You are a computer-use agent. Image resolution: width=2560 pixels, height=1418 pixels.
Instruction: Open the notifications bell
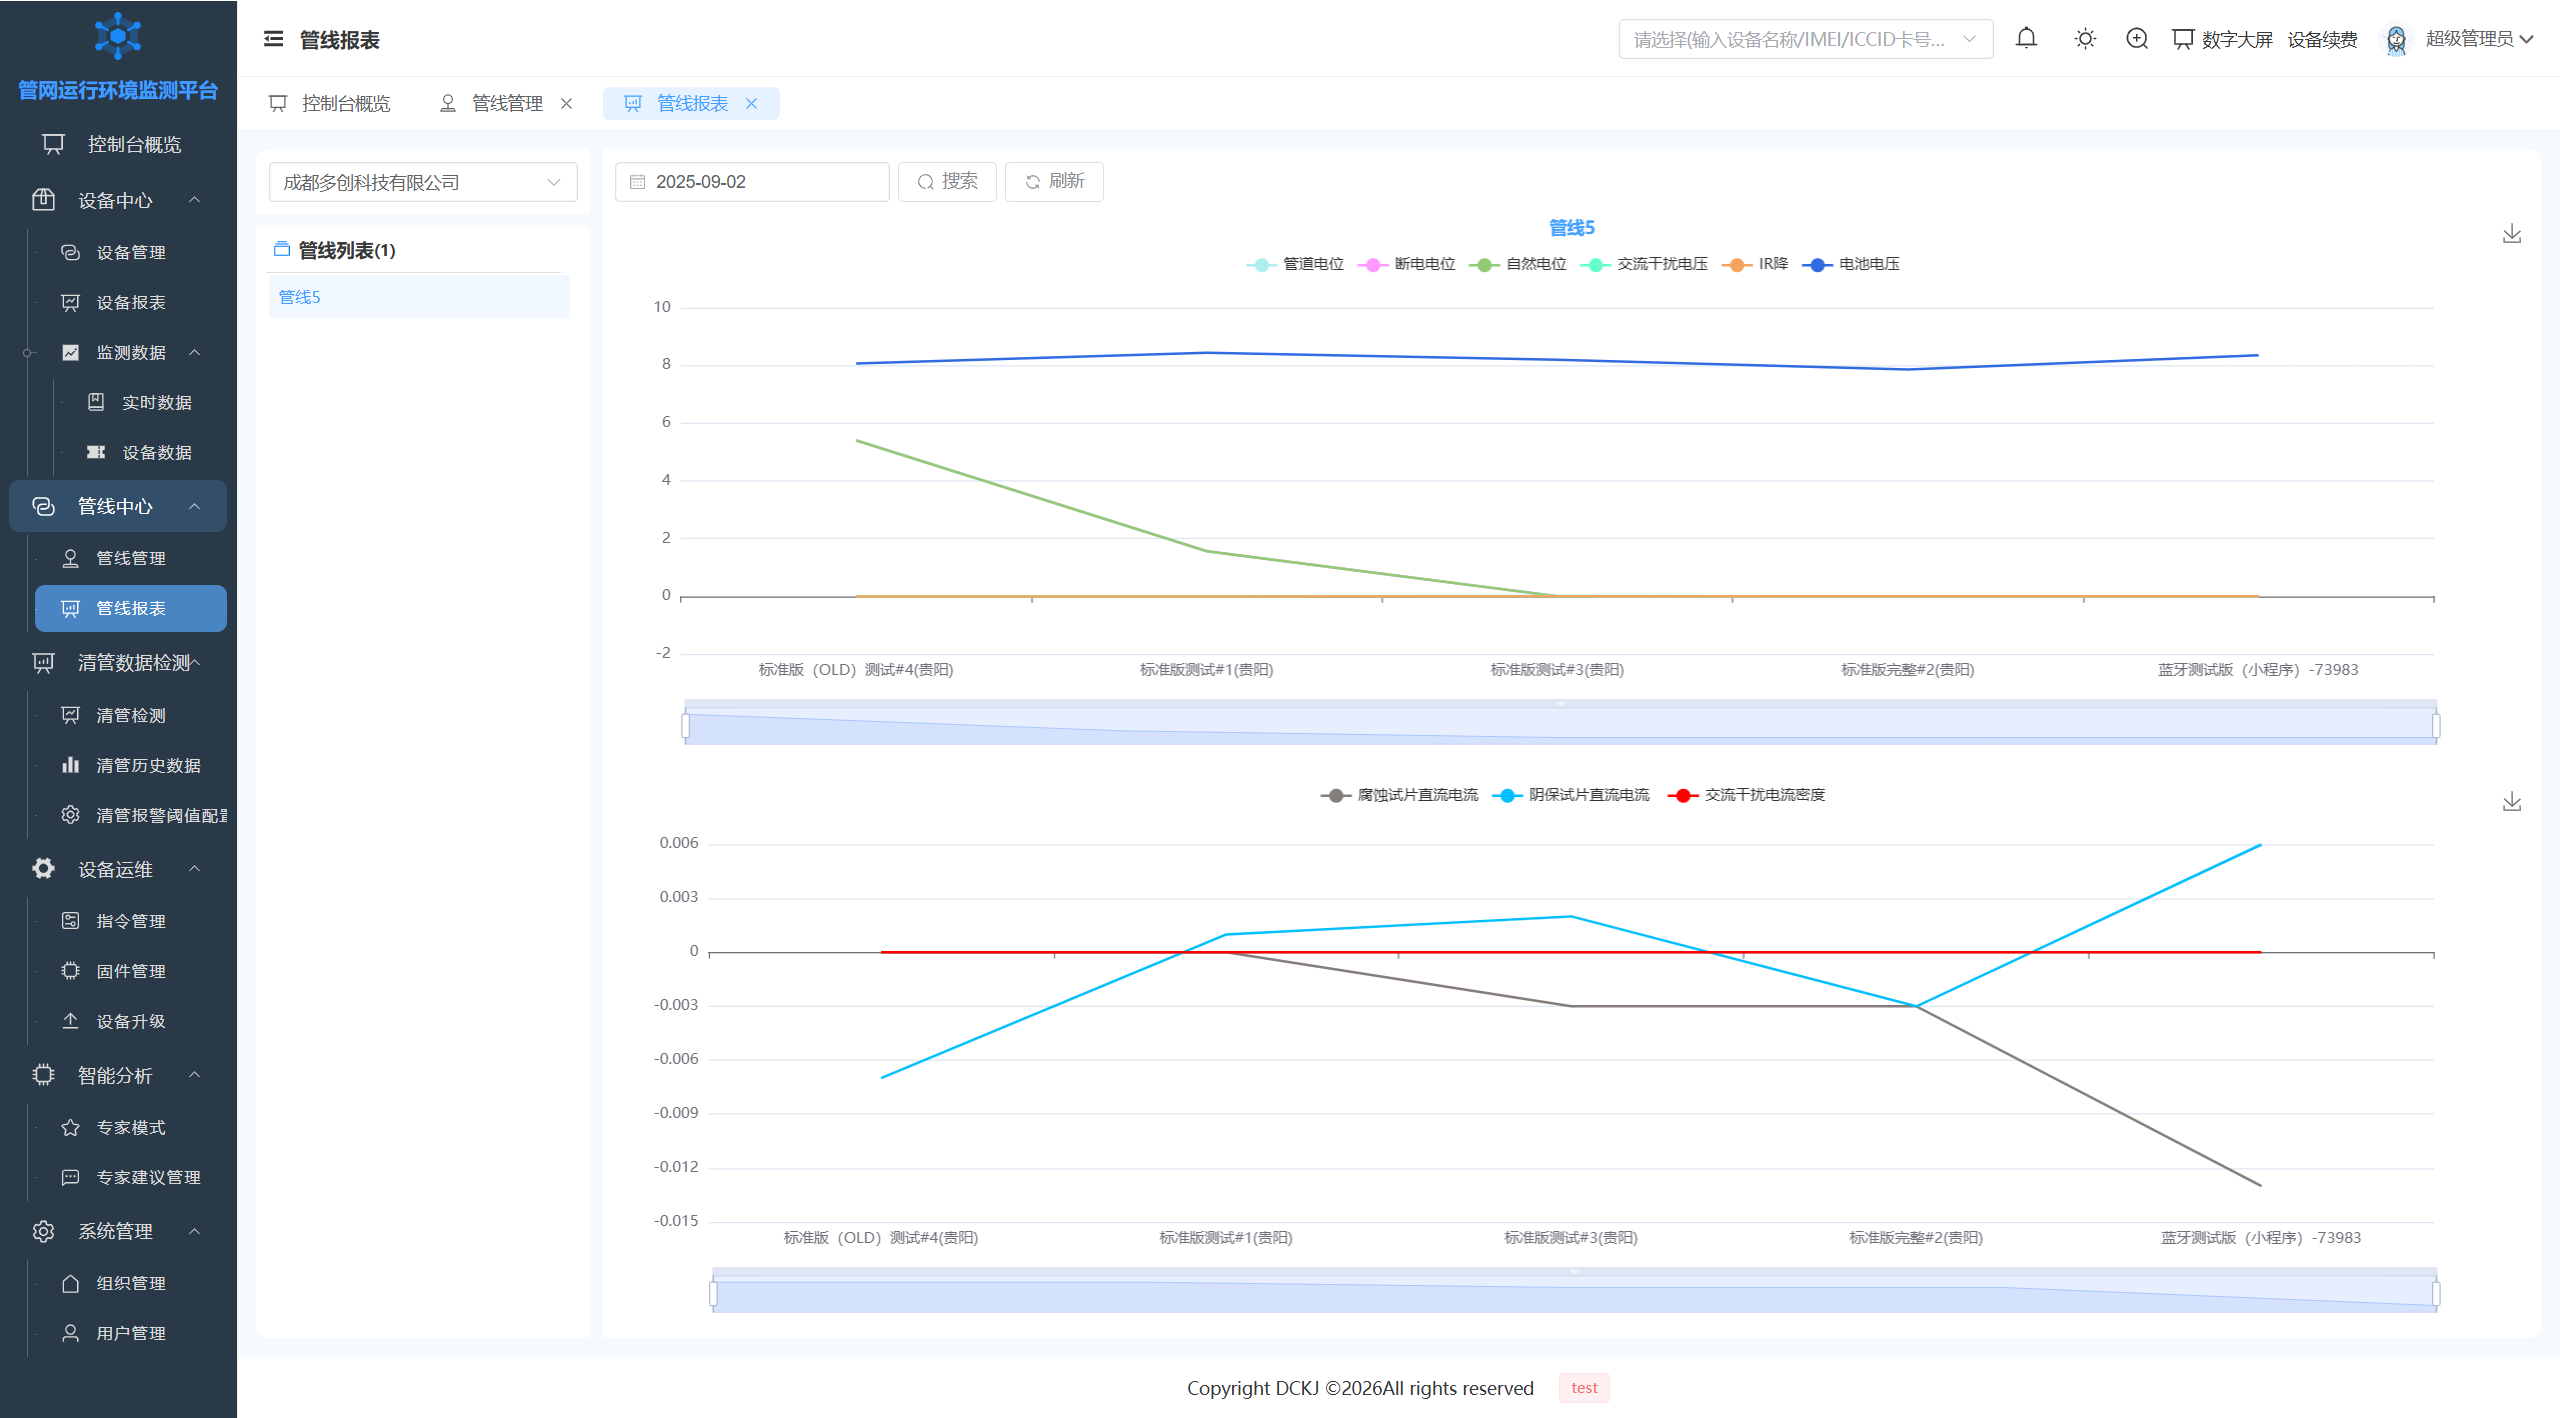2026,39
